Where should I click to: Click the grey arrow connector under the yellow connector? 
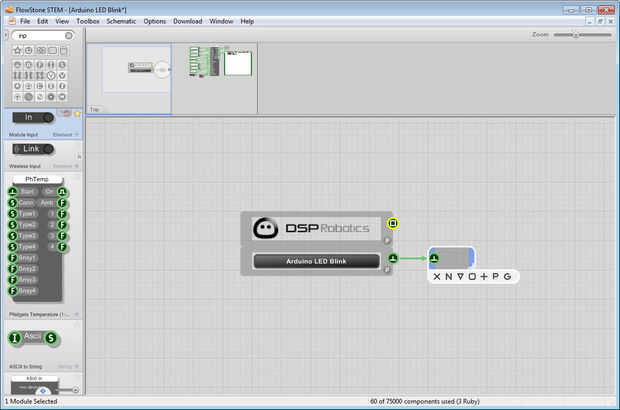(387, 240)
